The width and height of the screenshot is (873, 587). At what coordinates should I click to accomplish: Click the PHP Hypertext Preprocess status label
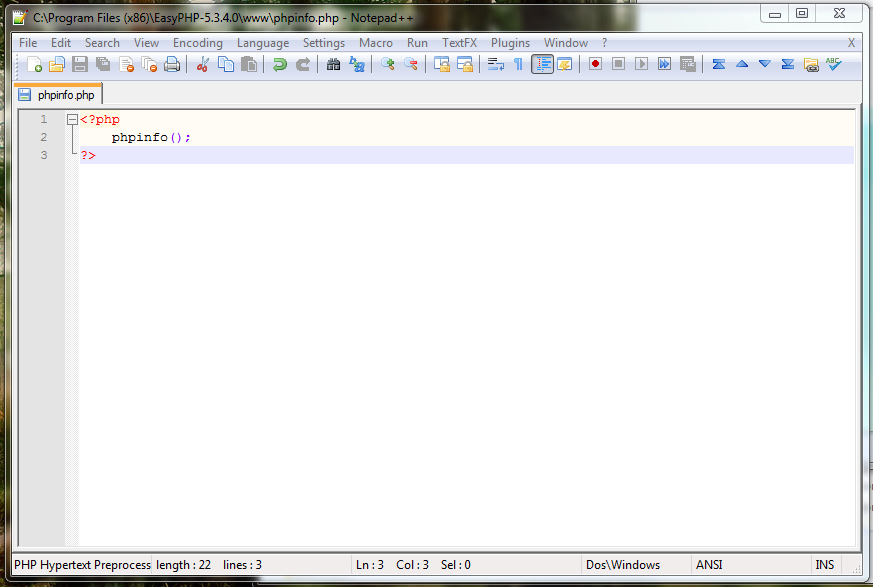click(82, 565)
